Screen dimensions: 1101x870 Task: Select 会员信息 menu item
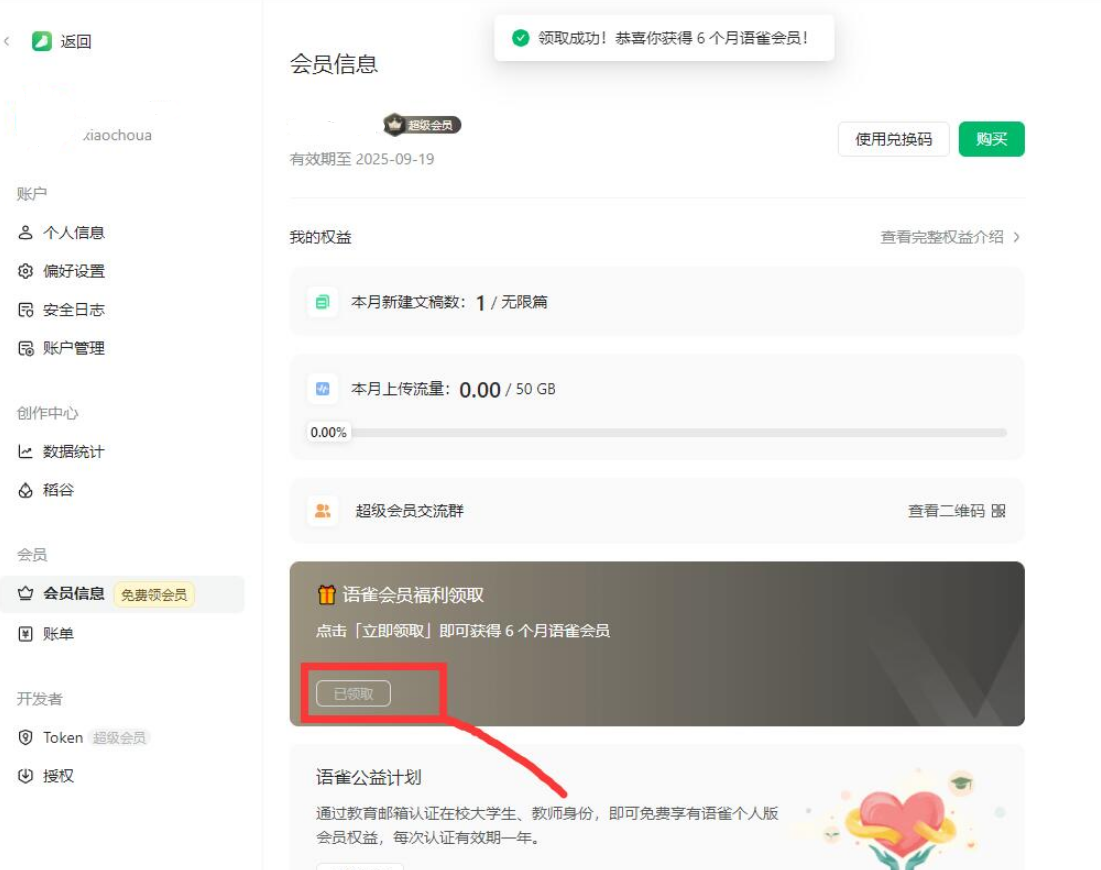click(73, 594)
